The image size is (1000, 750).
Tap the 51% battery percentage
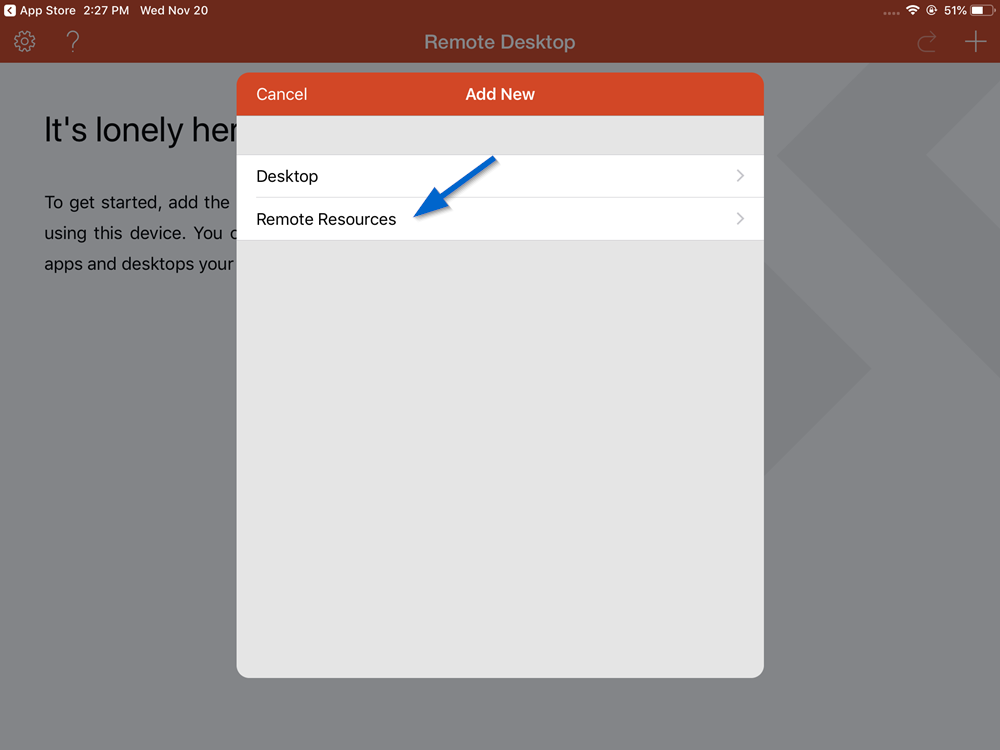click(955, 10)
